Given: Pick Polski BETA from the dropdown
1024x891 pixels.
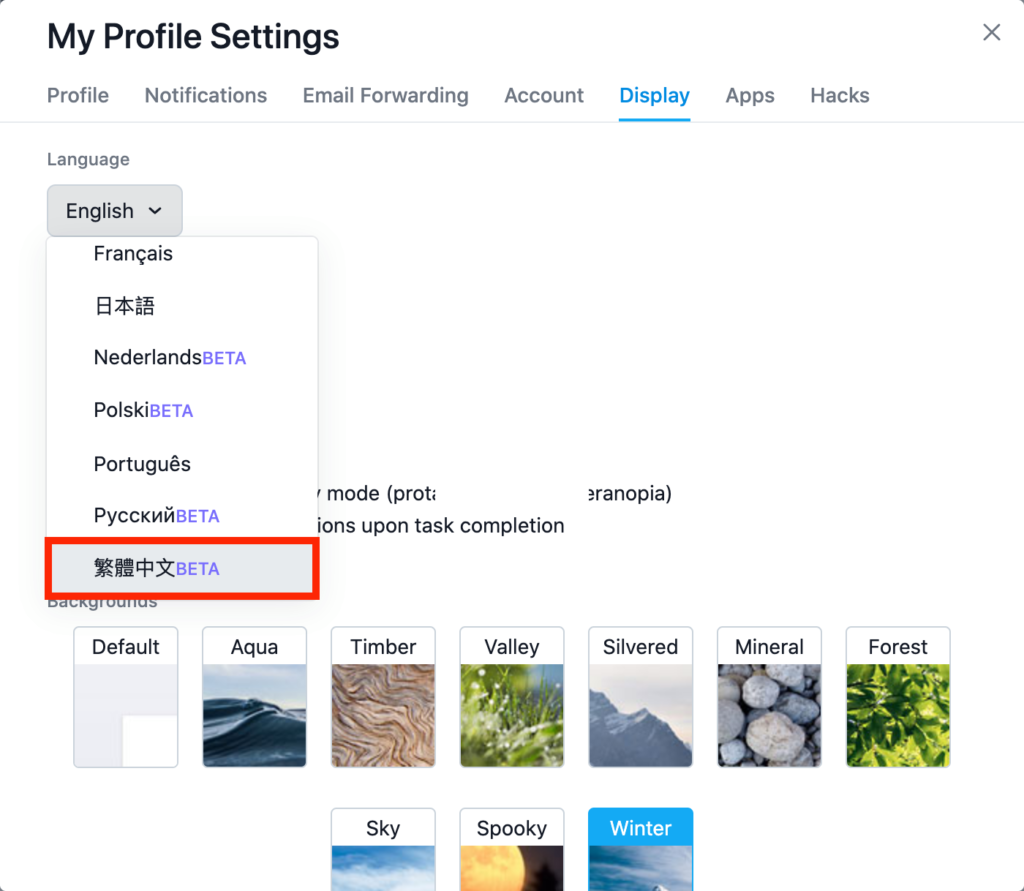Looking at the screenshot, I should pos(182,410).
